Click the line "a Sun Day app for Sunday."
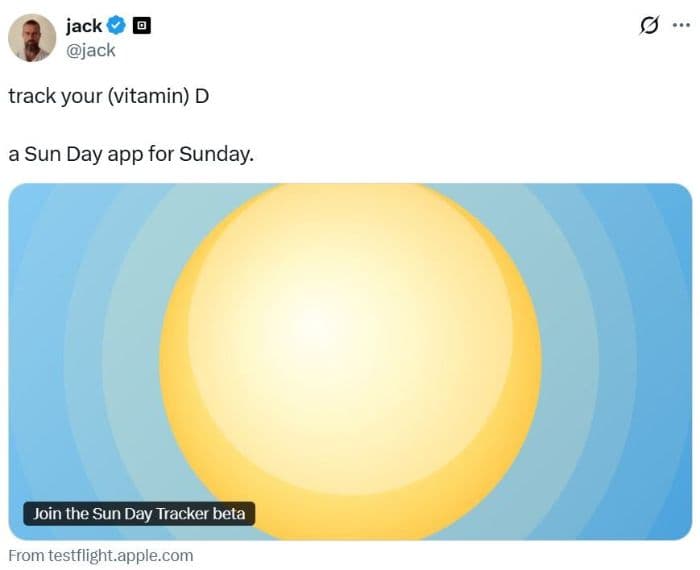 [130, 156]
